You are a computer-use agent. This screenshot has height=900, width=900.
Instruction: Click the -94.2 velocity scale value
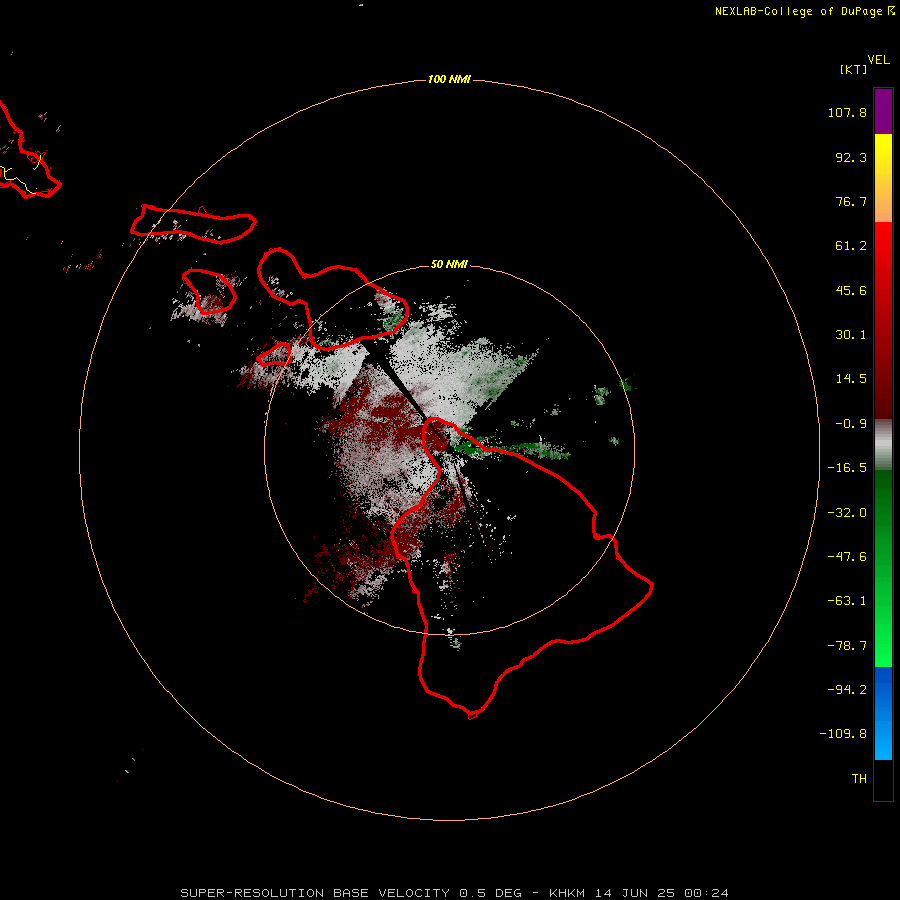click(847, 690)
